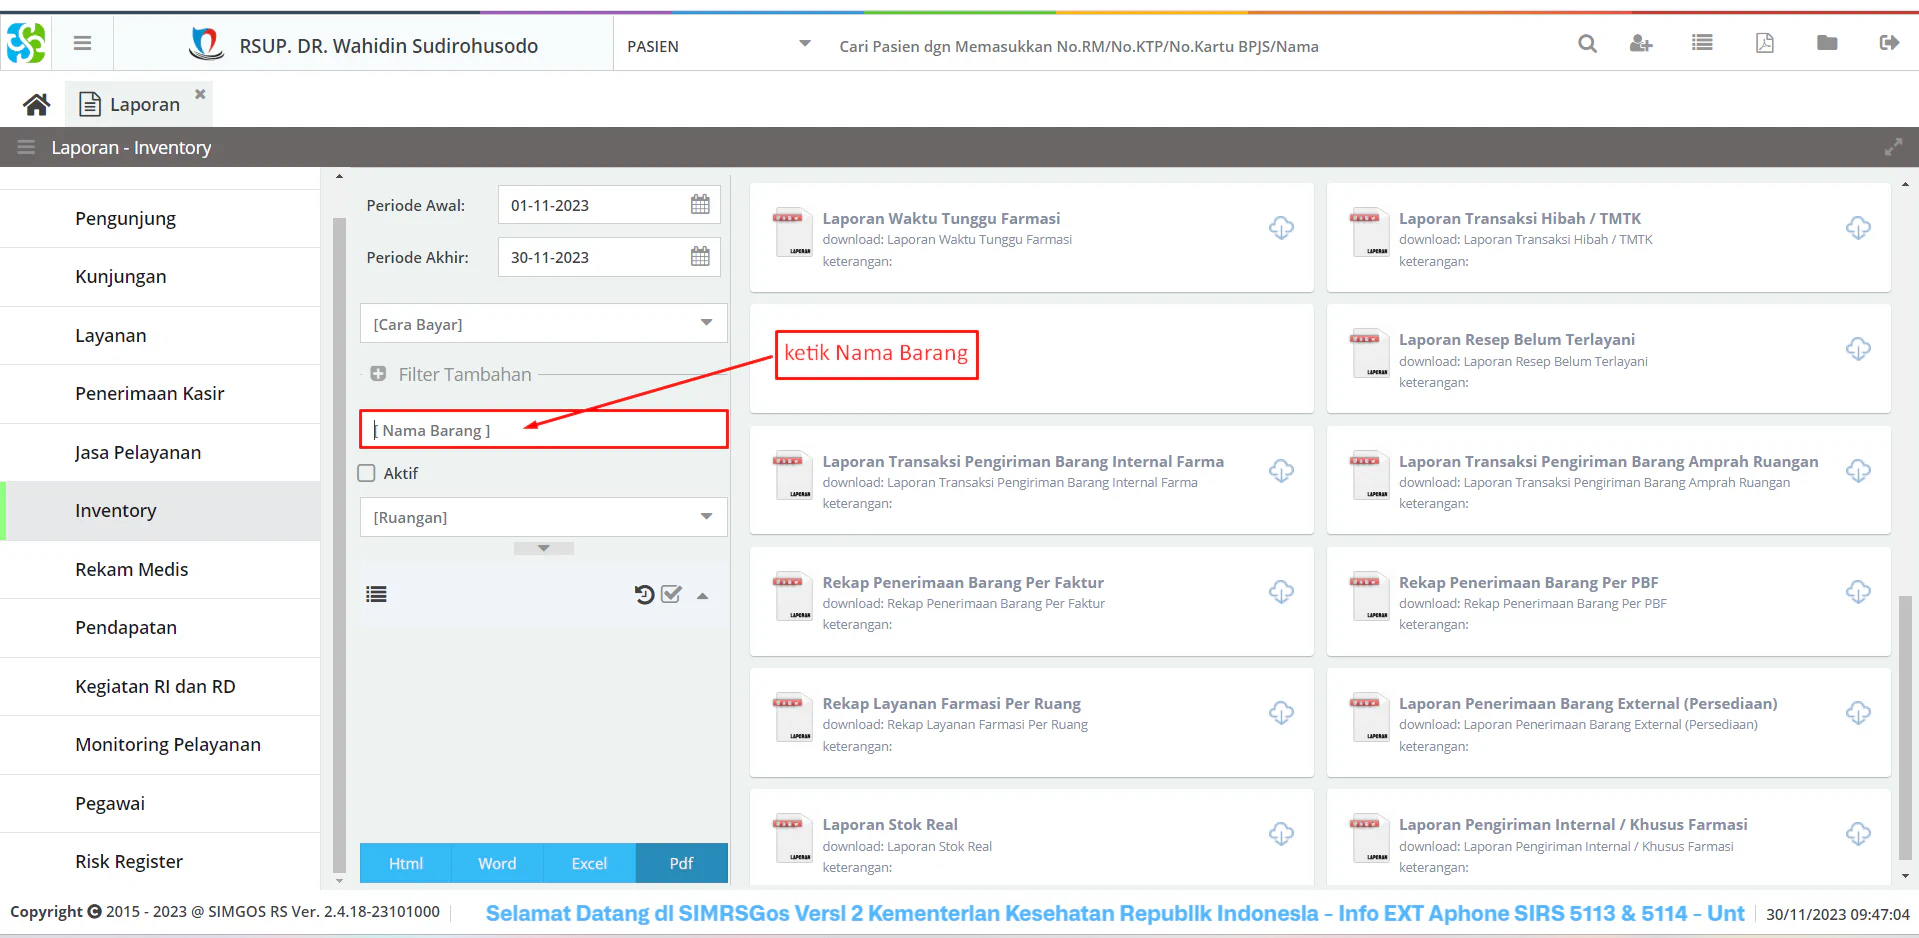
Task: Open Kegiatan RI dan RD category
Action: tap(160, 686)
